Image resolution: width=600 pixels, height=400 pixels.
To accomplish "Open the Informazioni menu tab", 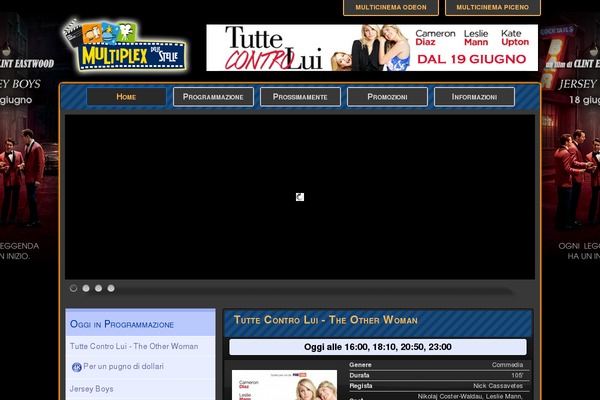I will [x=474, y=97].
